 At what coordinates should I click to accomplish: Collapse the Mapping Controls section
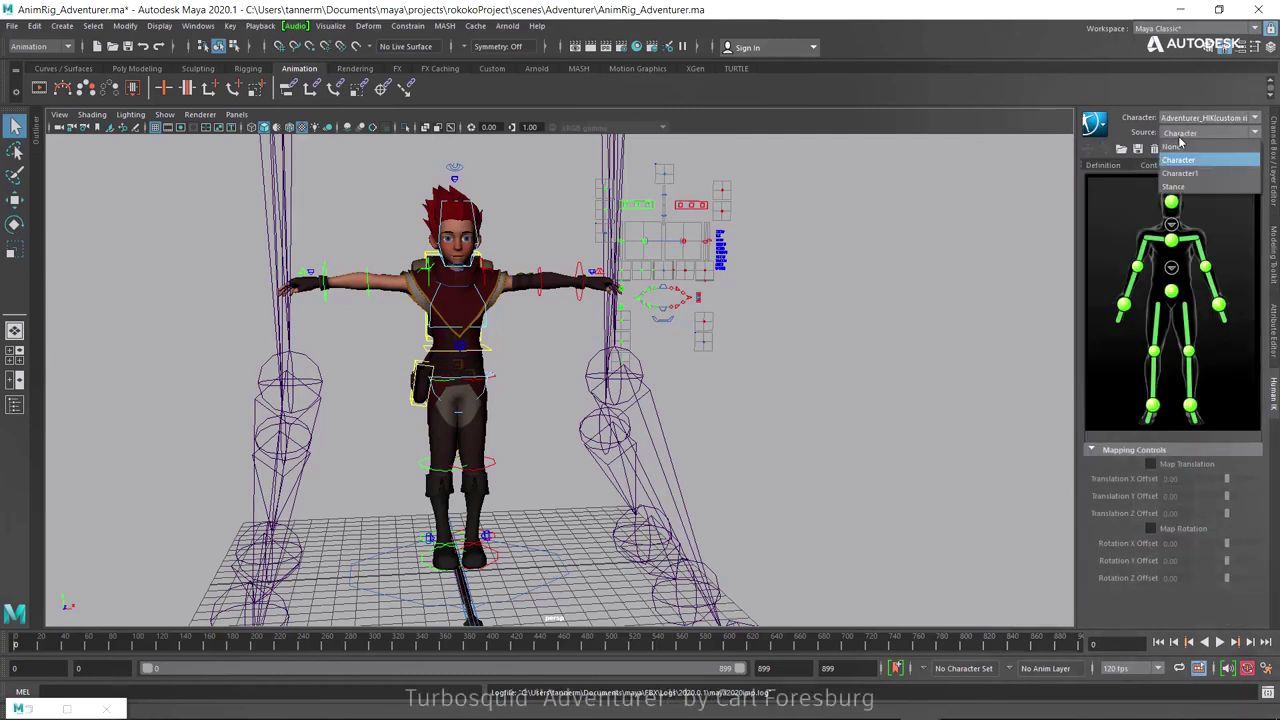click(1091, 450)
